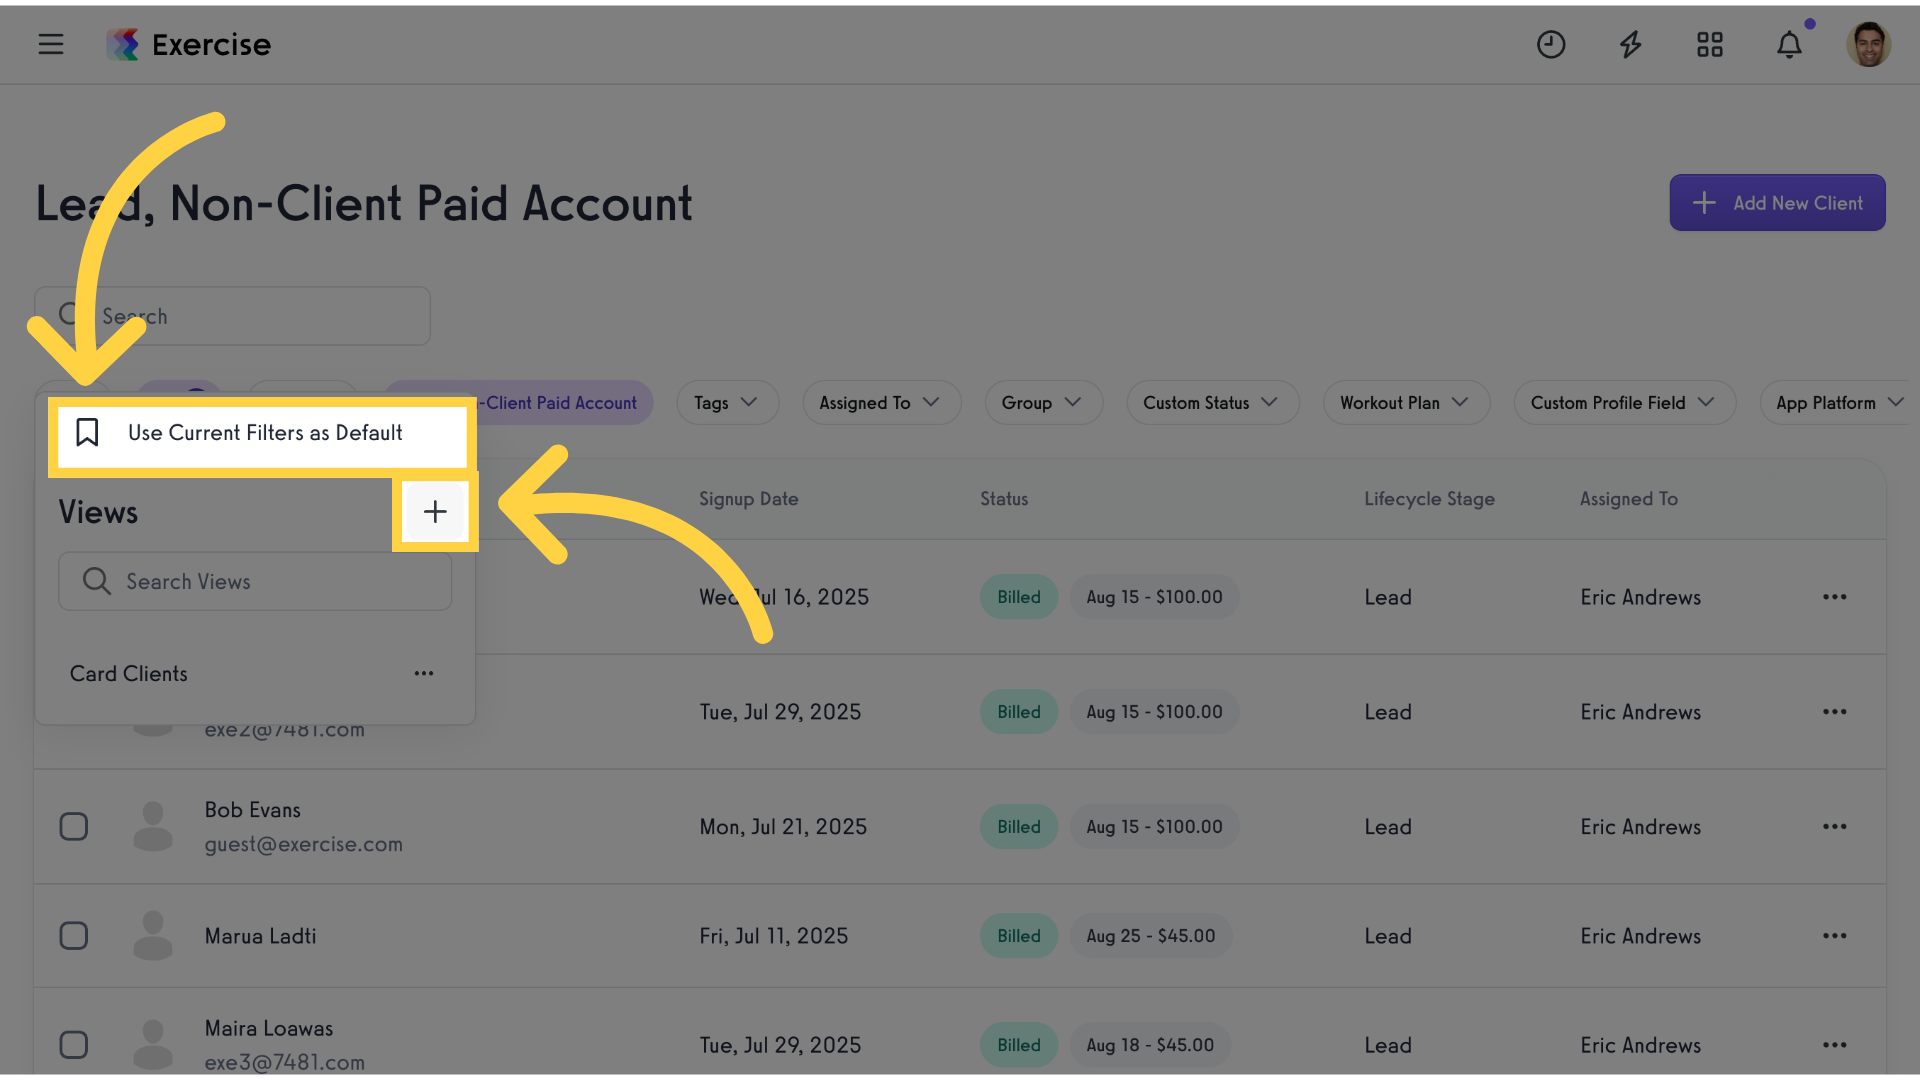Click the Exercise logo
The width and height of the screenshot is (1920, 1080).
click(189, 44)
